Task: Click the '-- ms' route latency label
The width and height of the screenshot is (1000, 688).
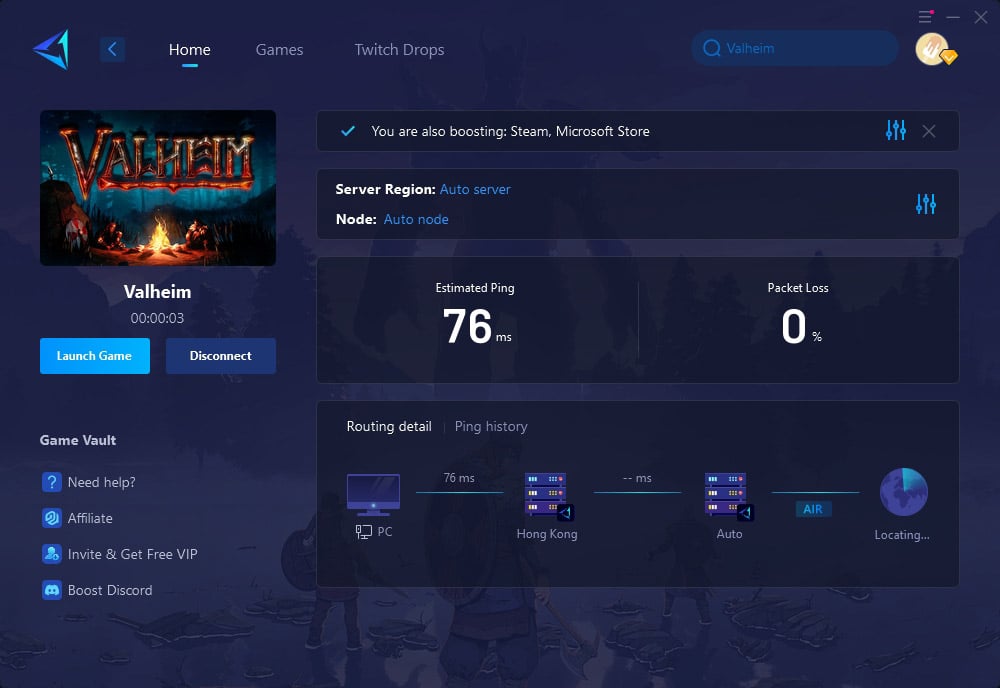Action: (x=637, y=478)
